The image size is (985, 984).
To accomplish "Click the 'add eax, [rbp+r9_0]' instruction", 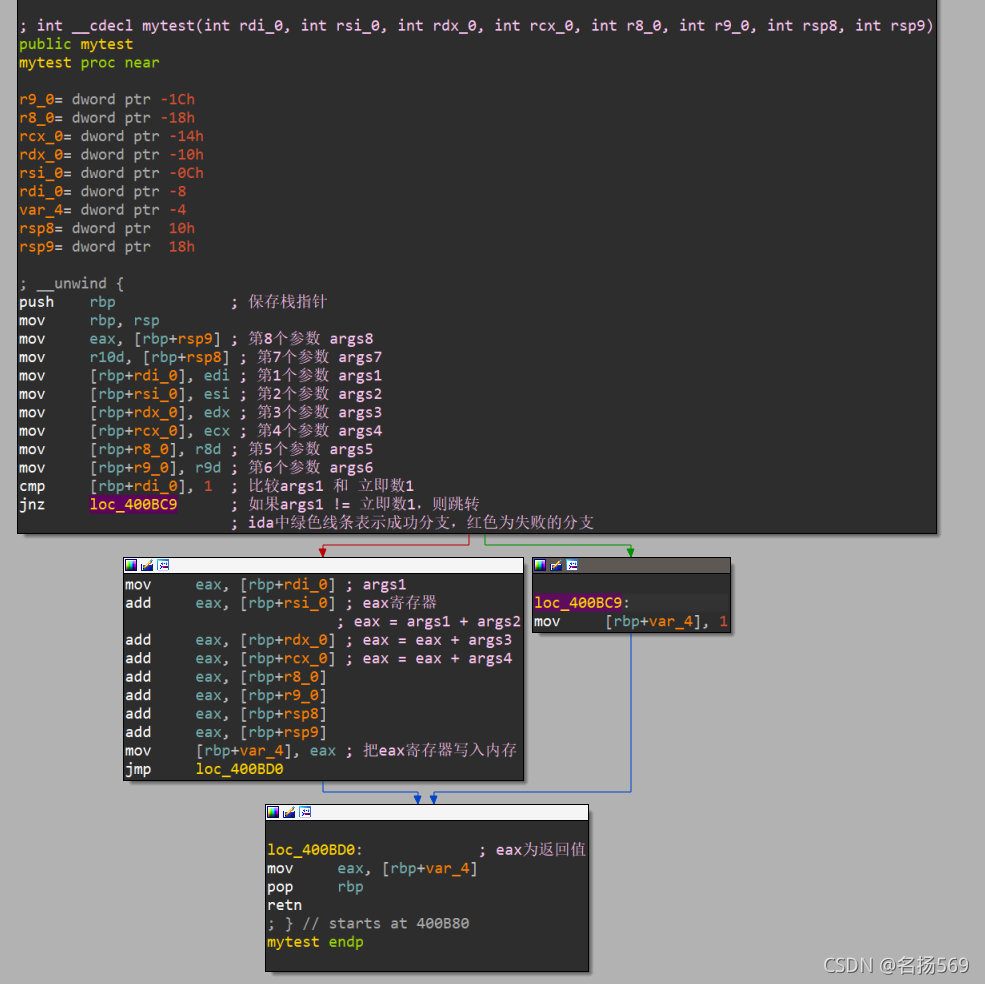I will [226, 695].
